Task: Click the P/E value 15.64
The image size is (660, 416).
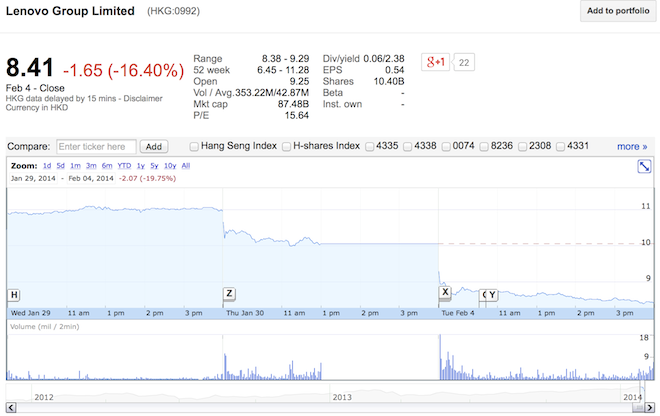Action: (x=297, y=115)
